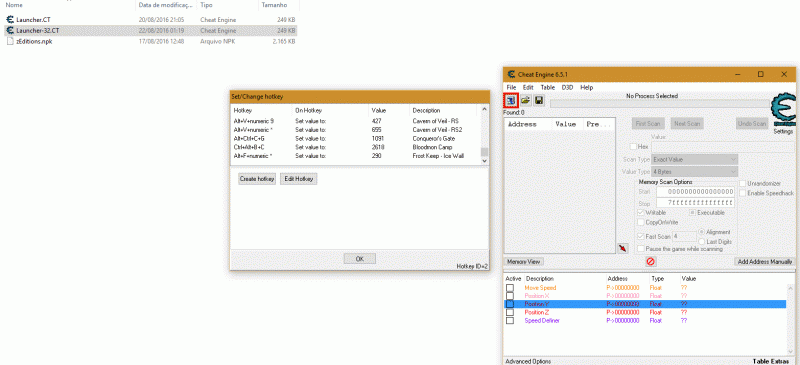The width and height of the screenshot is (800, 365).
Task: Toggle the Fast Scan checkbox
Action: coord(641,236)
